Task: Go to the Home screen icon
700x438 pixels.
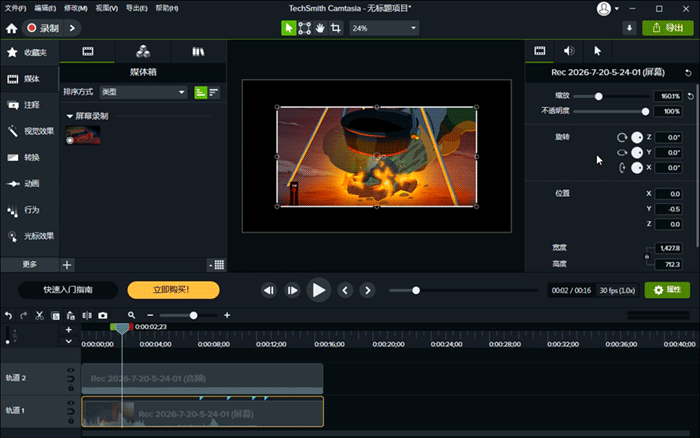Action: (x=12, y=28)
